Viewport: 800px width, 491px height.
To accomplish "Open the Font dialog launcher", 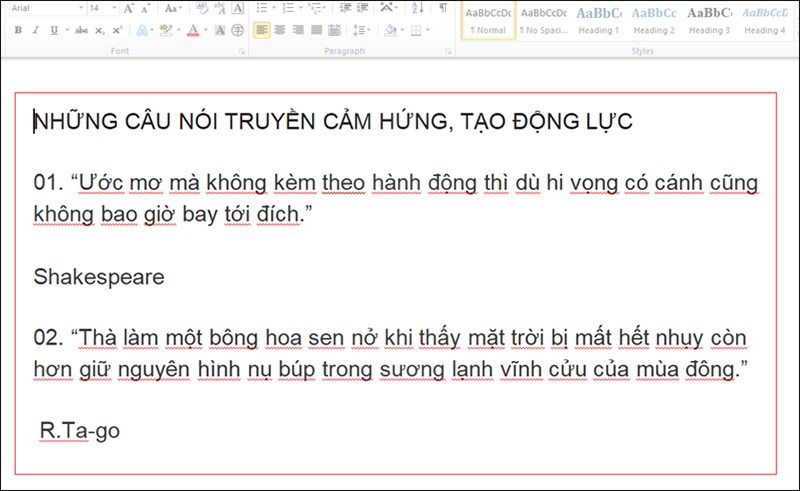I will (241, 52).
